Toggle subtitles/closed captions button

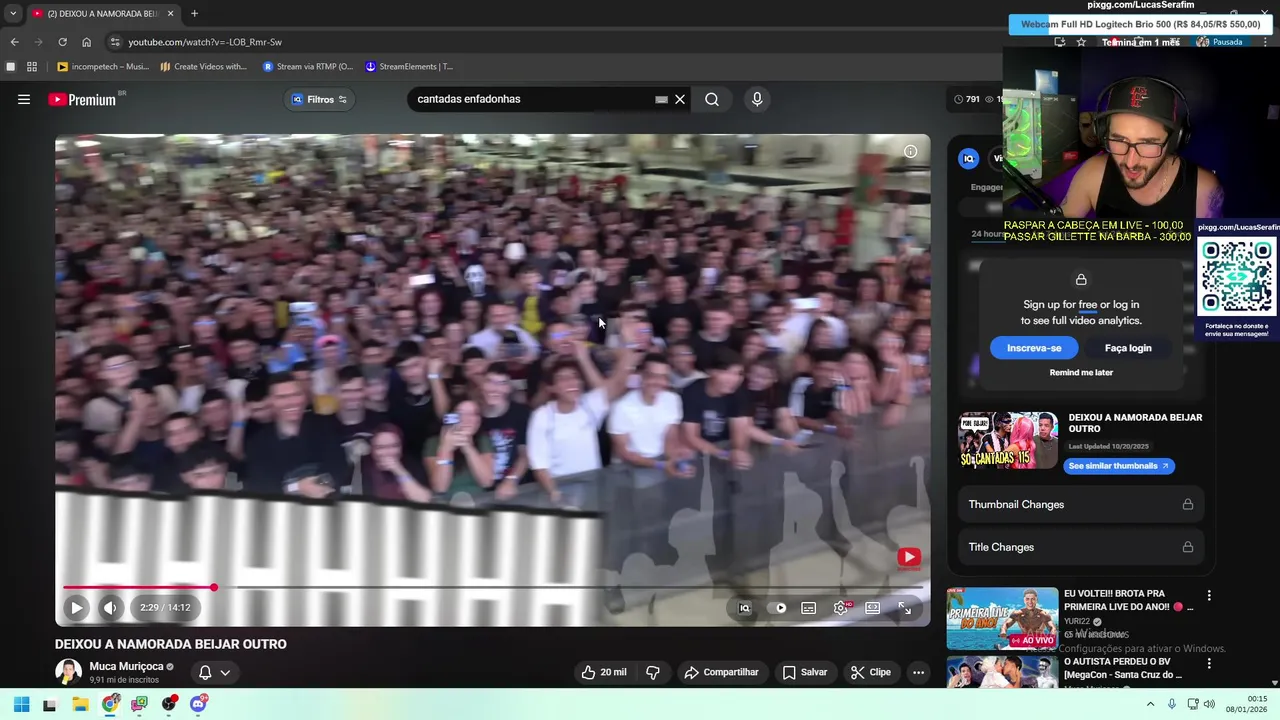(809, 607)
